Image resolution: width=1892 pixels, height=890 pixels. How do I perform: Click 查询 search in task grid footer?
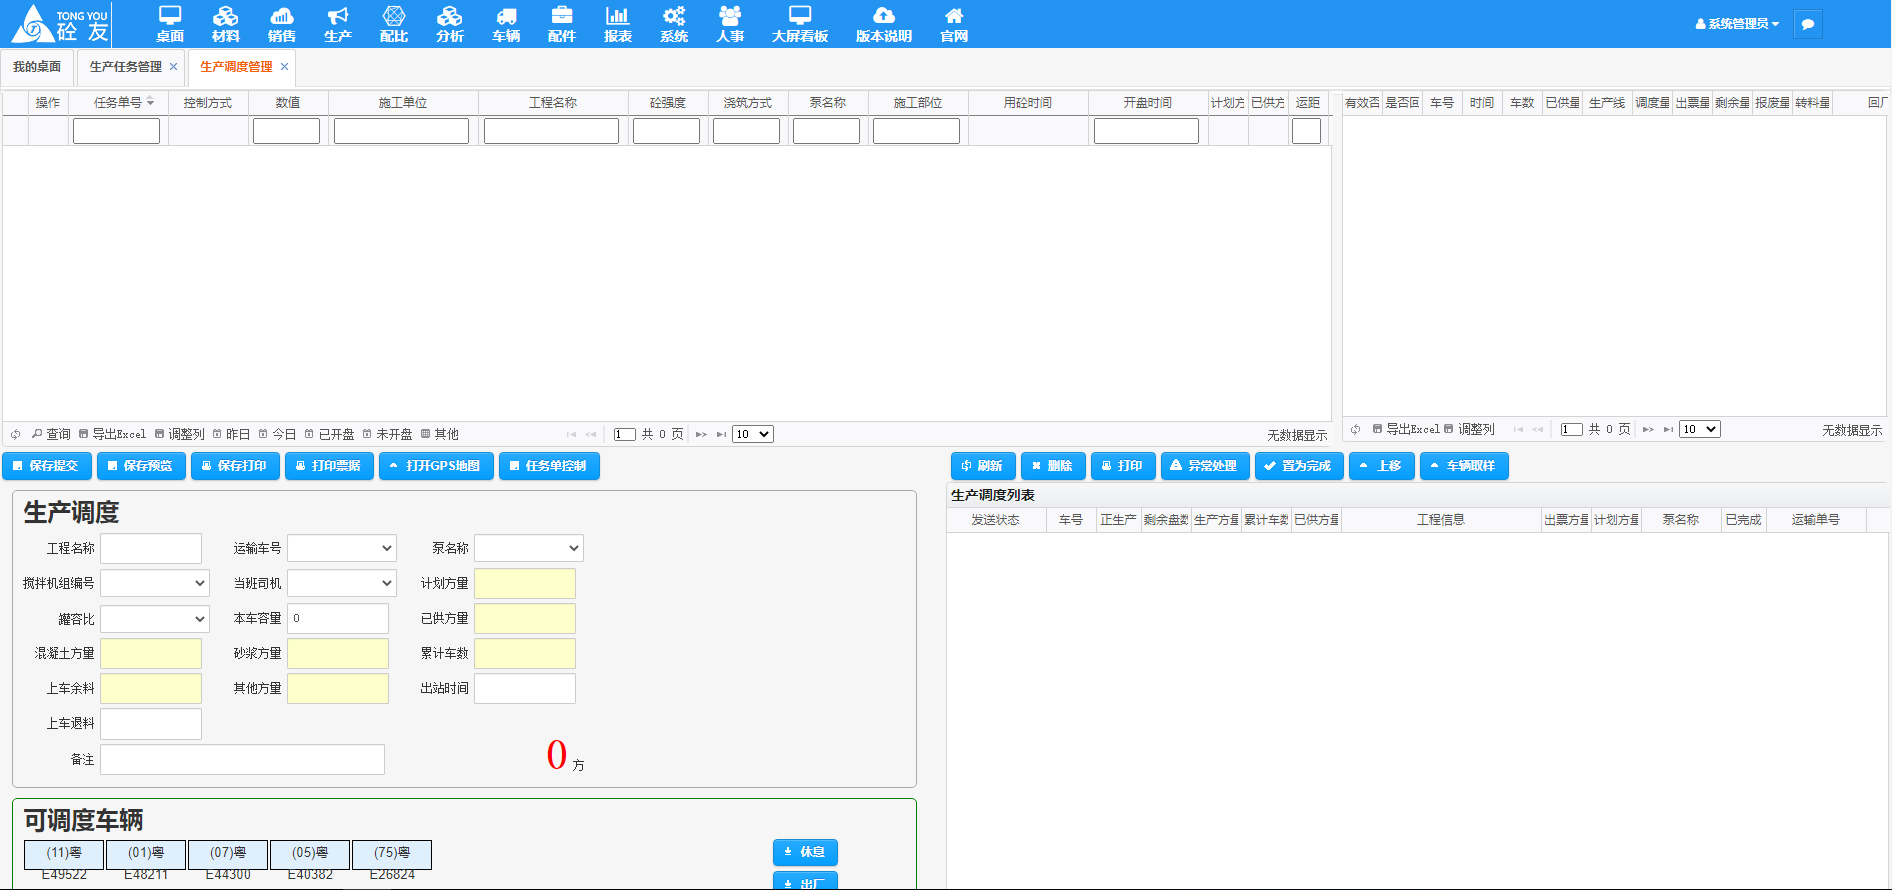[x=51, y=434]
